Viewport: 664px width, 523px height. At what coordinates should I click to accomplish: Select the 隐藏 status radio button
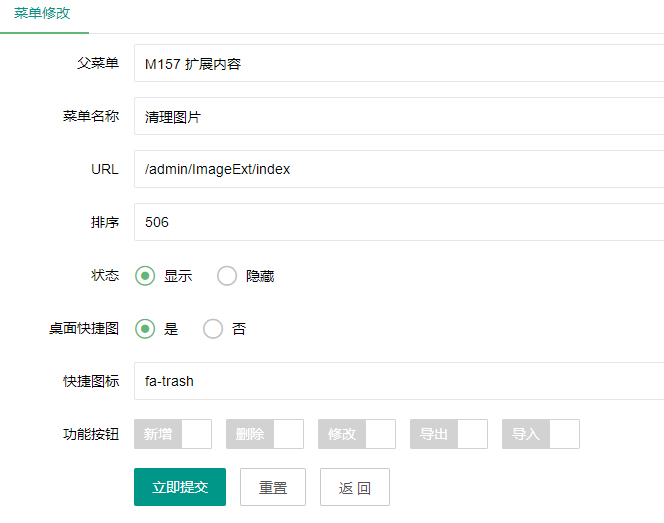(228, 276)
